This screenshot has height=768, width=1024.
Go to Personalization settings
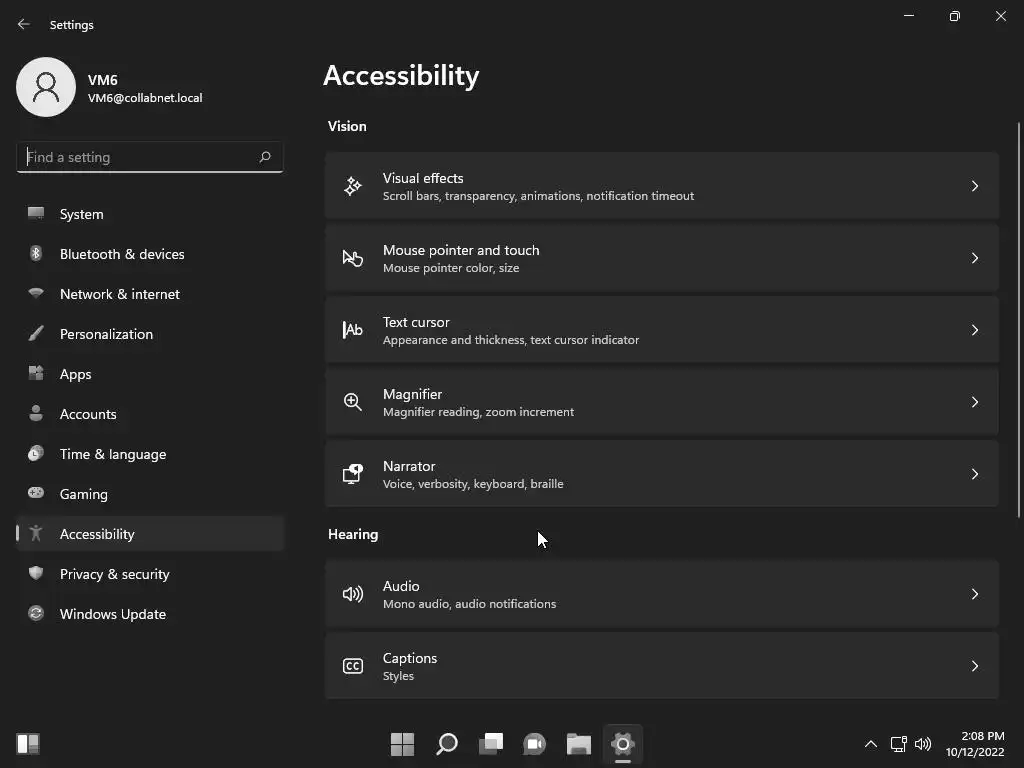click(106, 334)
